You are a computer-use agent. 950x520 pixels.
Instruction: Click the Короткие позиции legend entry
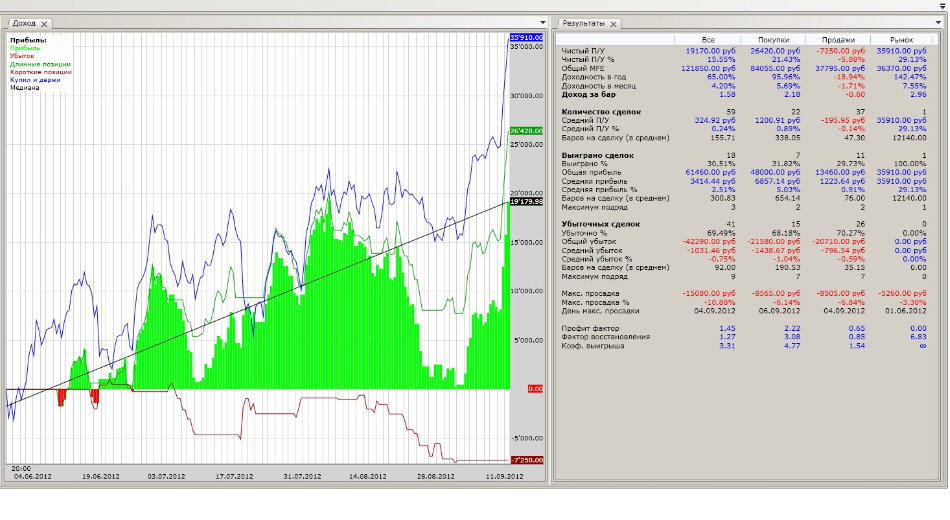click(x=40, y=72)
